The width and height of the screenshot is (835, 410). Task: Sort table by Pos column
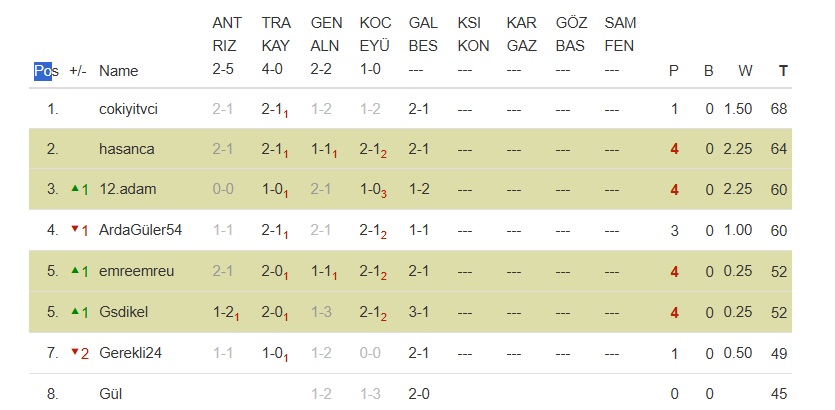[x=46, y=71]
